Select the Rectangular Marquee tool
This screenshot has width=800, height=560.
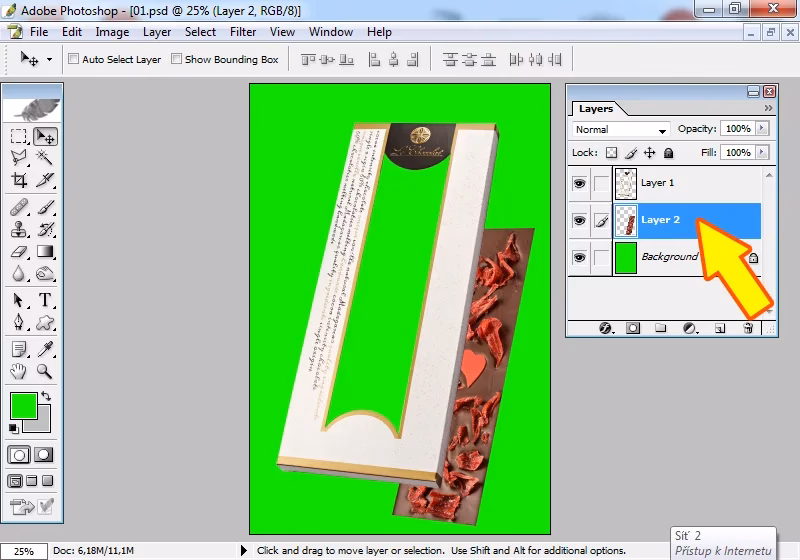click(x=19, y=136)
